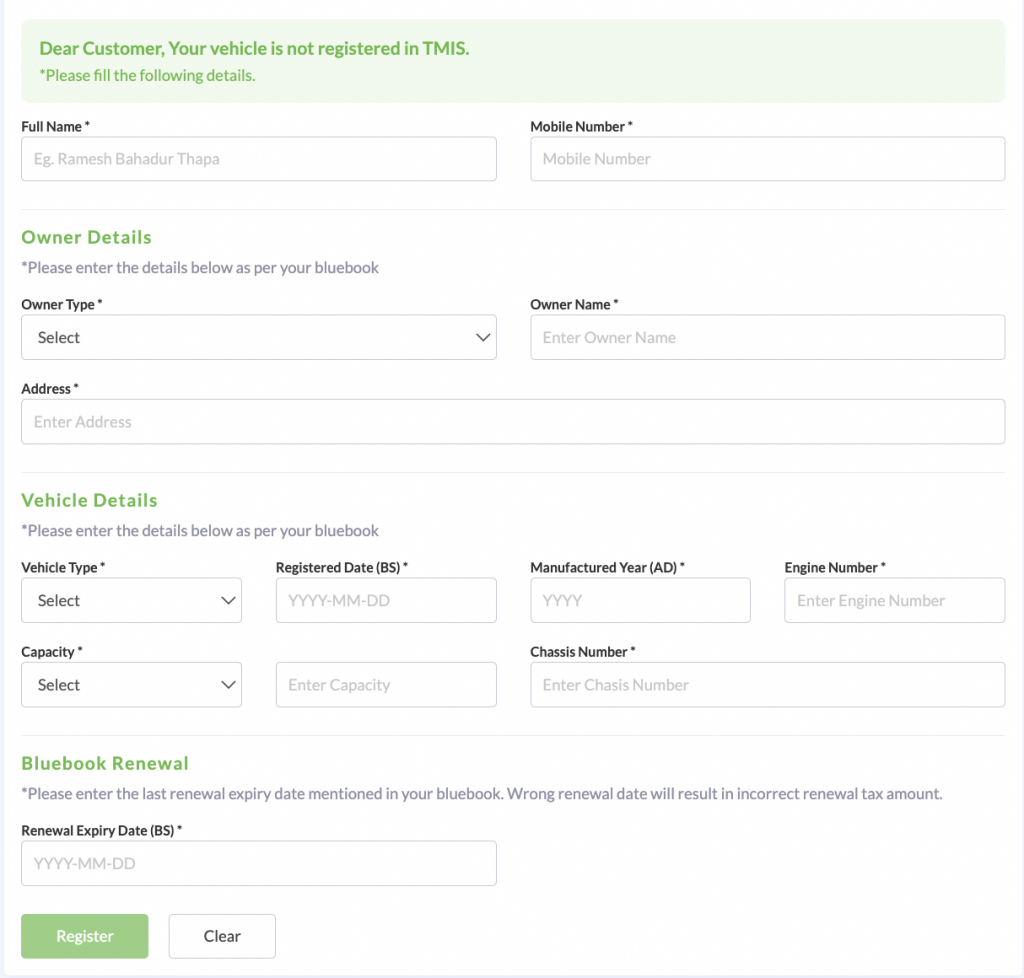Click the Vehicle Type dropdown chevron arrow

pyautogui.click(x=227, y=601)
